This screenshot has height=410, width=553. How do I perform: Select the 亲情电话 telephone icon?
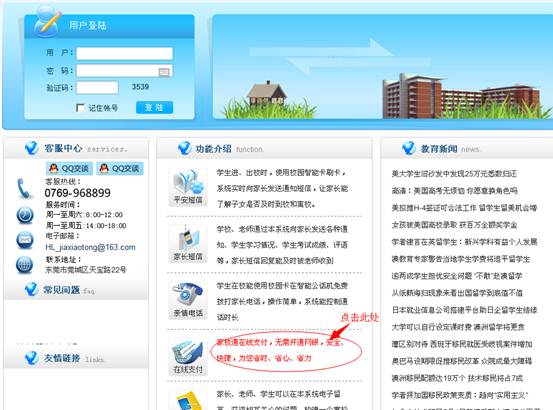pos(188,300)
